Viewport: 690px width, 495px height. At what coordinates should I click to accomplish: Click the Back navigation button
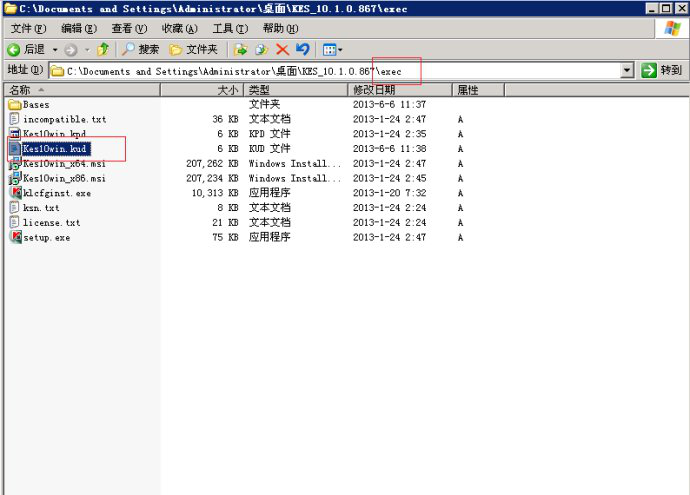[x=26, y=49]
